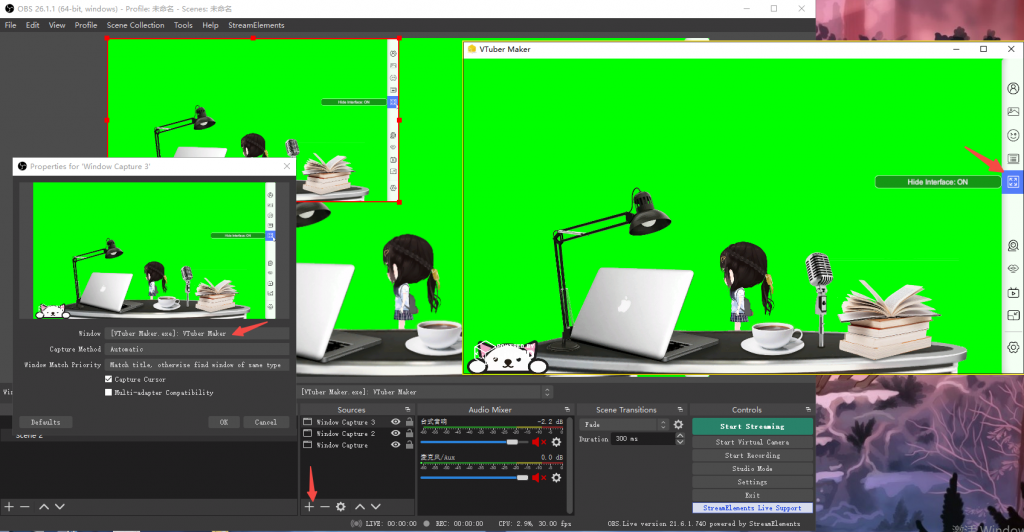Open window selector dropdown below OBS preview
This screenshot has width=1024, height=532.
point(425,392)
